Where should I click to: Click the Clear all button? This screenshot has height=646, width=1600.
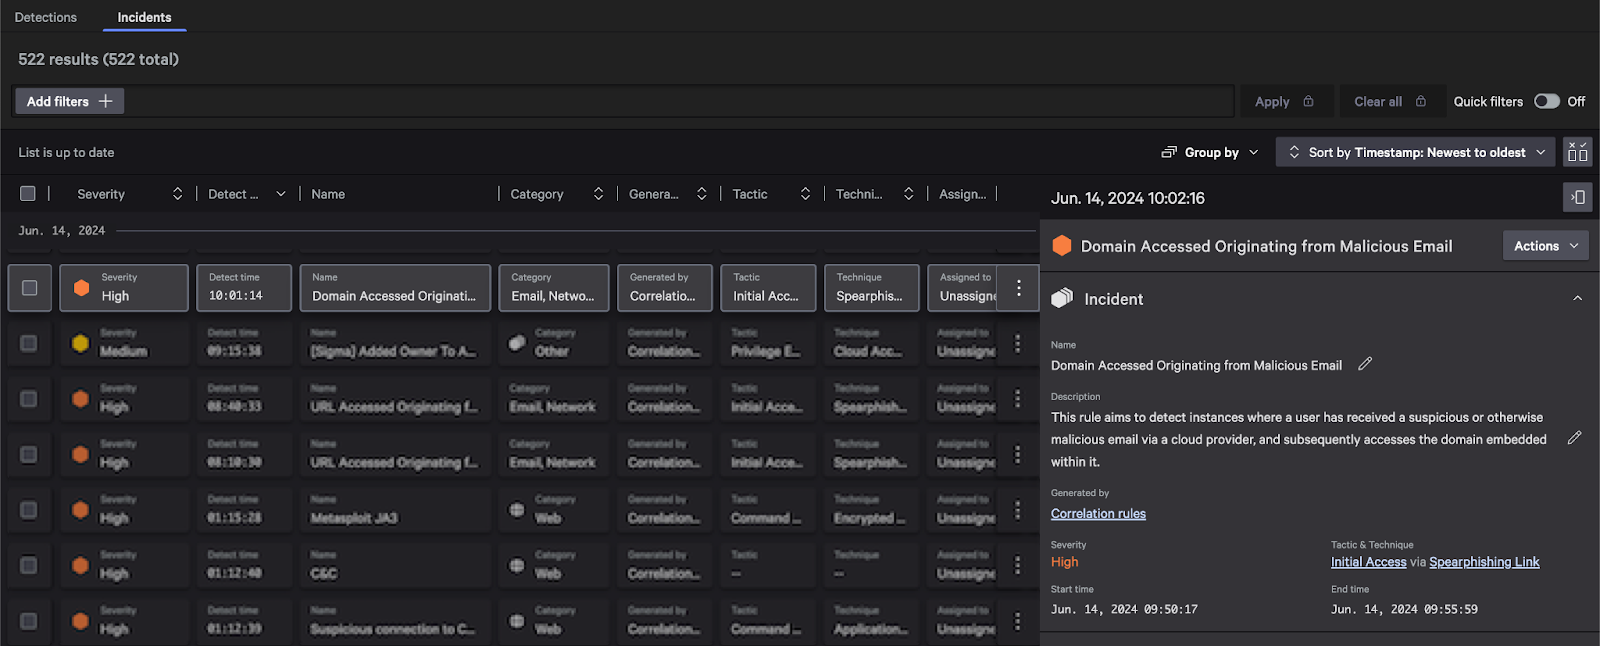[1391, 101]
